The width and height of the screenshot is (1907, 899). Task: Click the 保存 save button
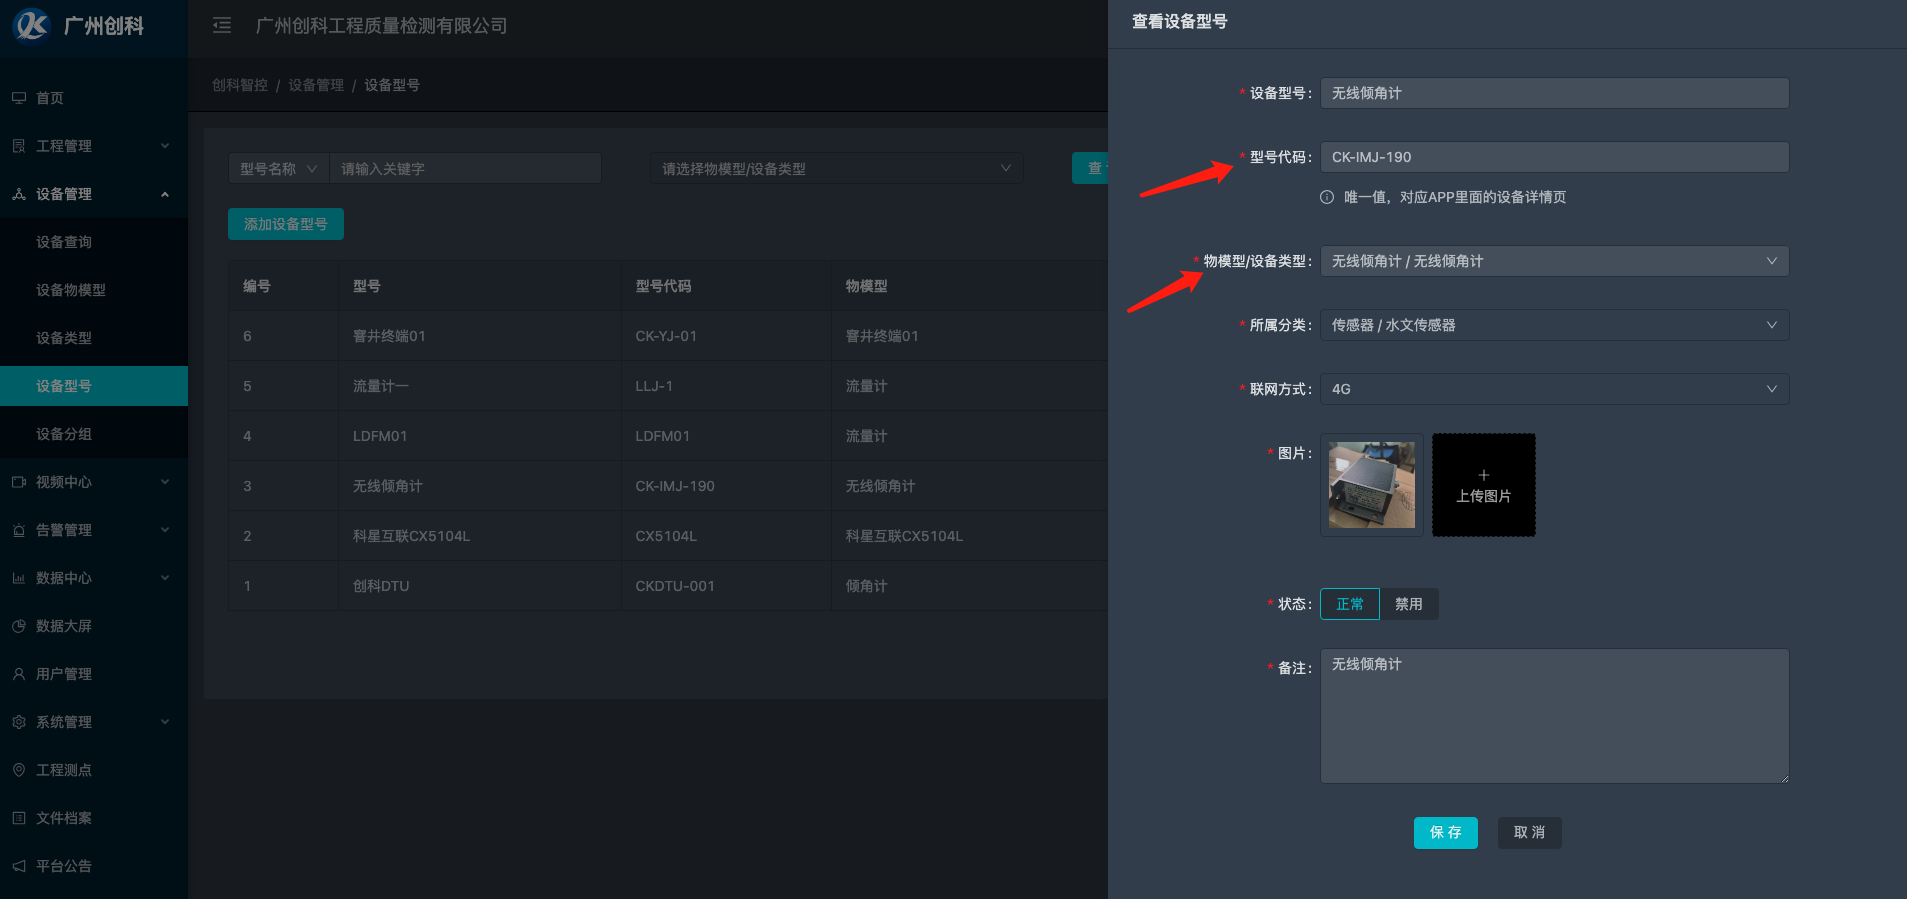[1445, 832]
